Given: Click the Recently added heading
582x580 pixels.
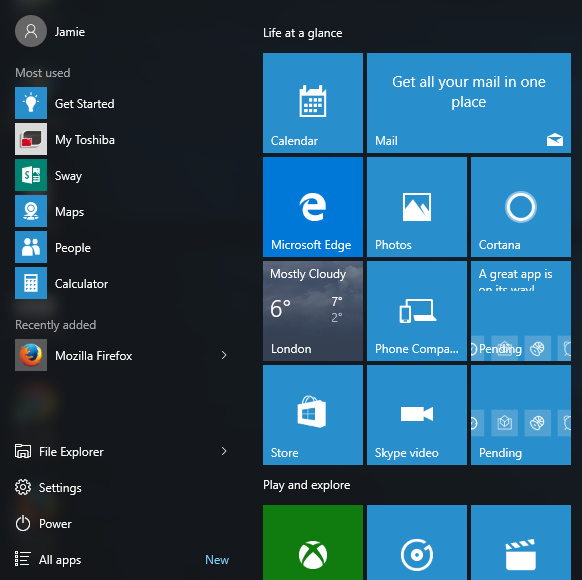Looking at the screenshot, I should click(56, 325).
